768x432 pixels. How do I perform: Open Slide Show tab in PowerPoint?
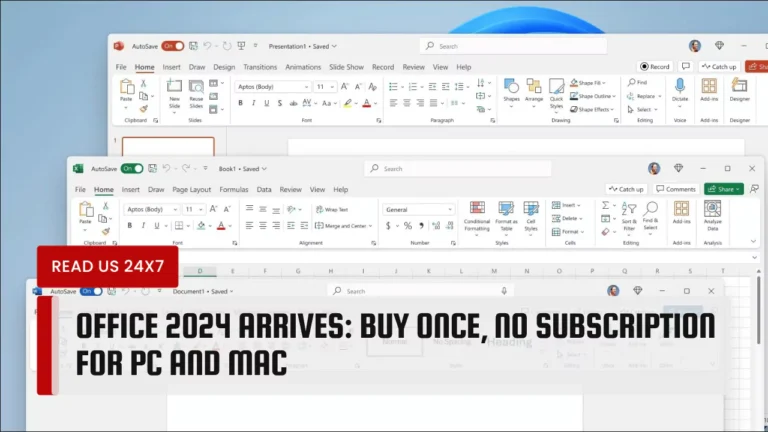point(346,67)
